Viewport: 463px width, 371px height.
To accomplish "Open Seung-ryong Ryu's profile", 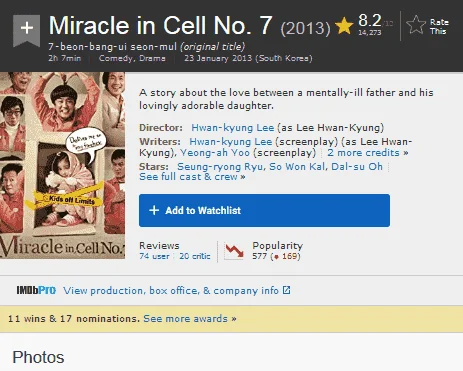I will coord(220,166).
